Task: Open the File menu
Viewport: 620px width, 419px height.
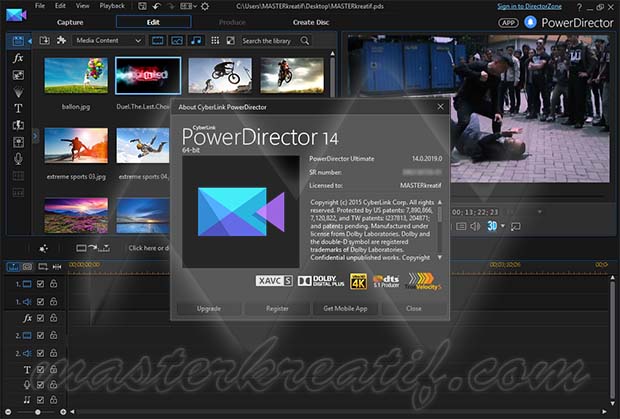Action: pyautogui.click(x=40, y=6)
